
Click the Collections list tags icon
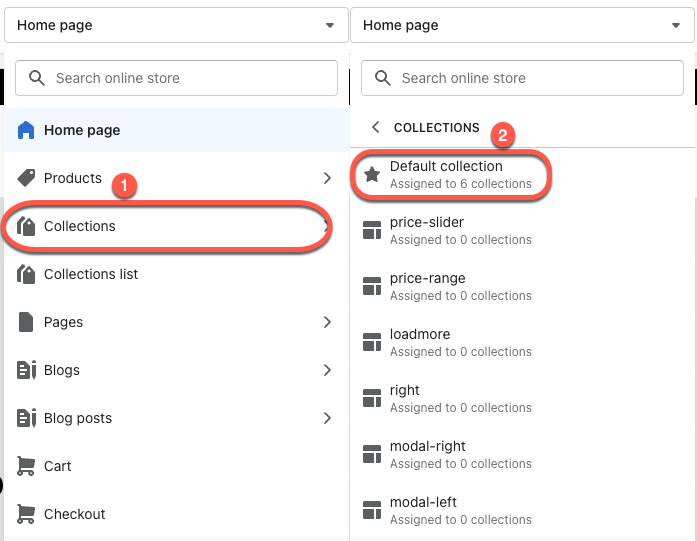26,274
